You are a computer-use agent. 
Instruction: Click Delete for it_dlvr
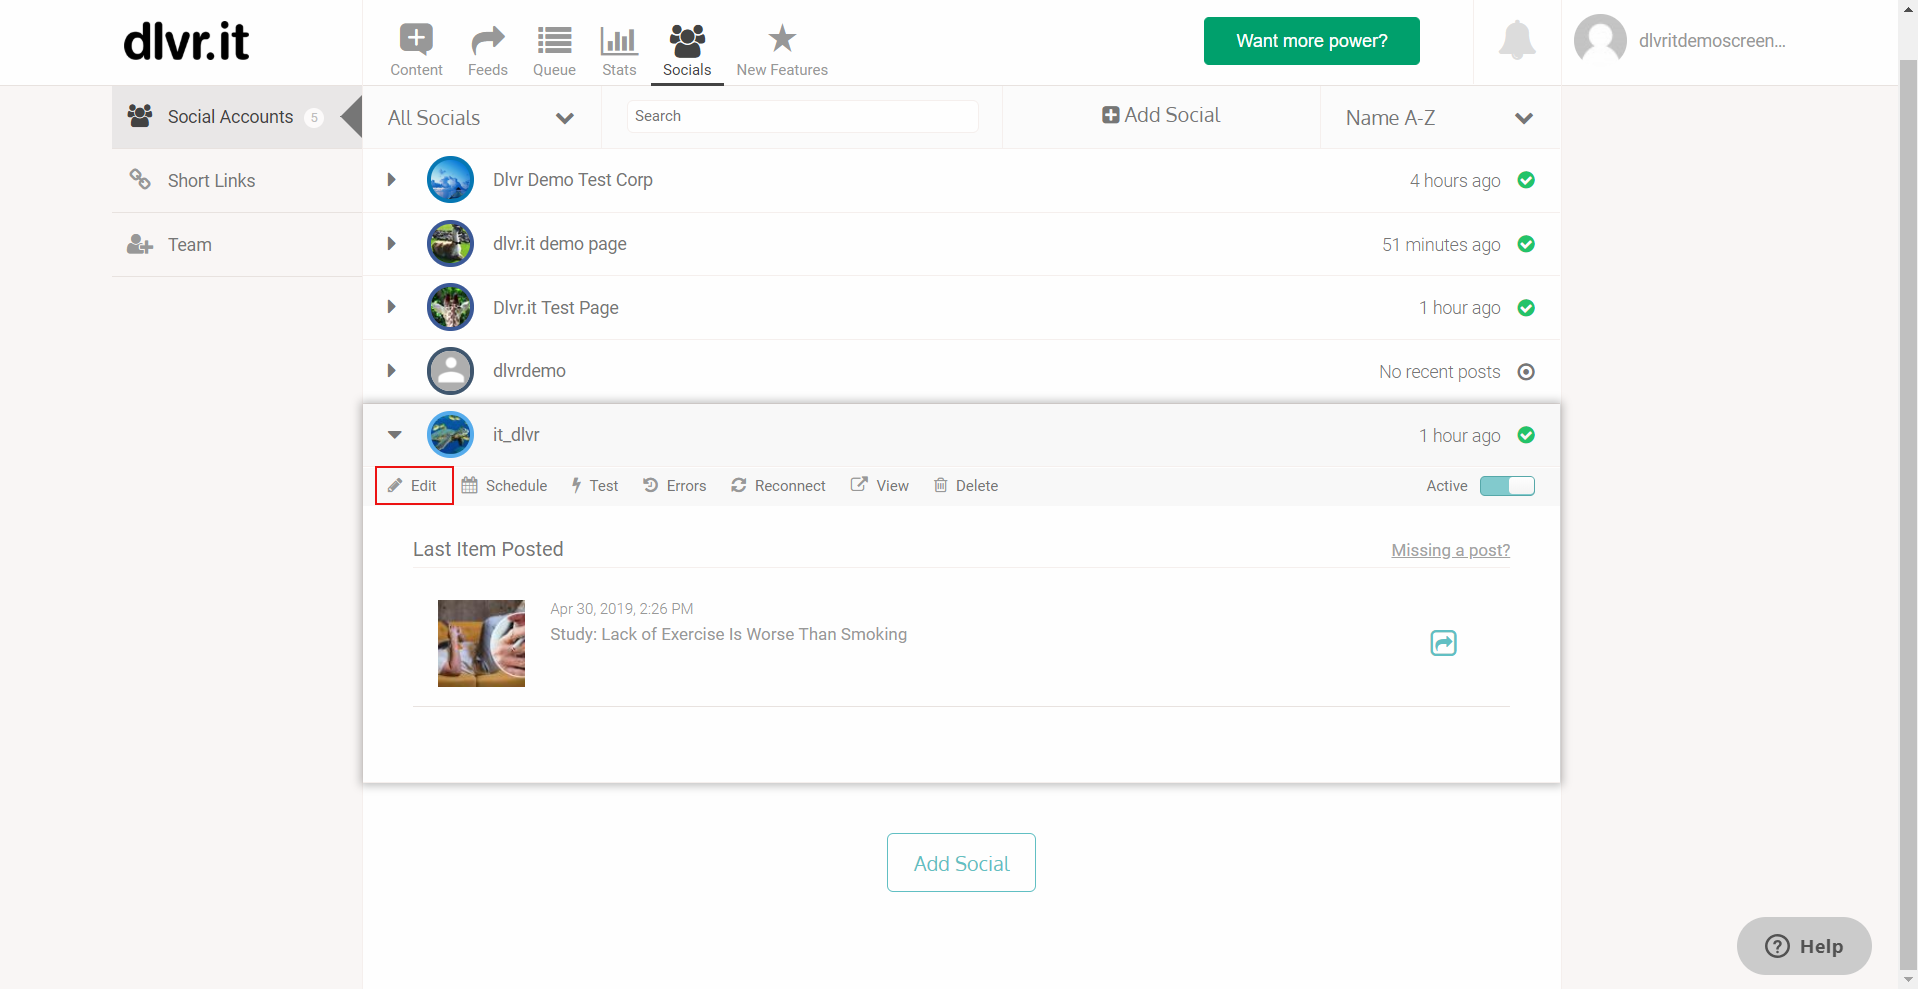966,486
